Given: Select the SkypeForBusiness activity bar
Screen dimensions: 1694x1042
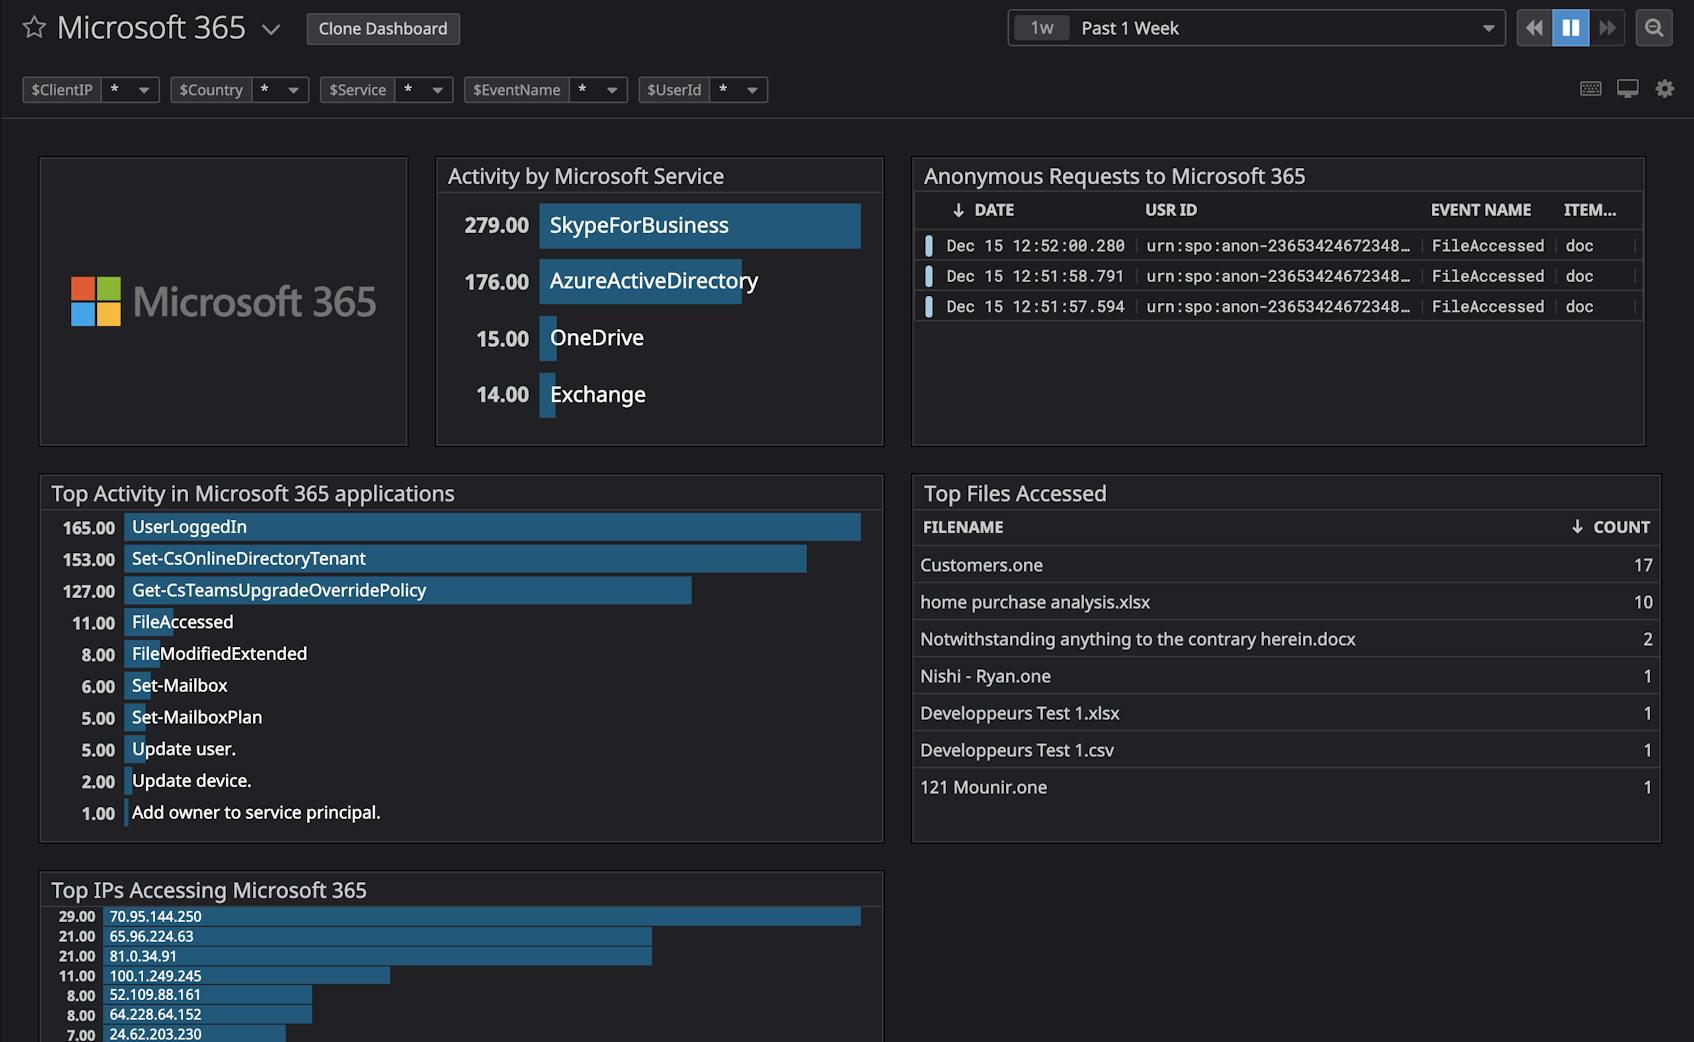Looking at the screenshot, I should coord(699,226).
